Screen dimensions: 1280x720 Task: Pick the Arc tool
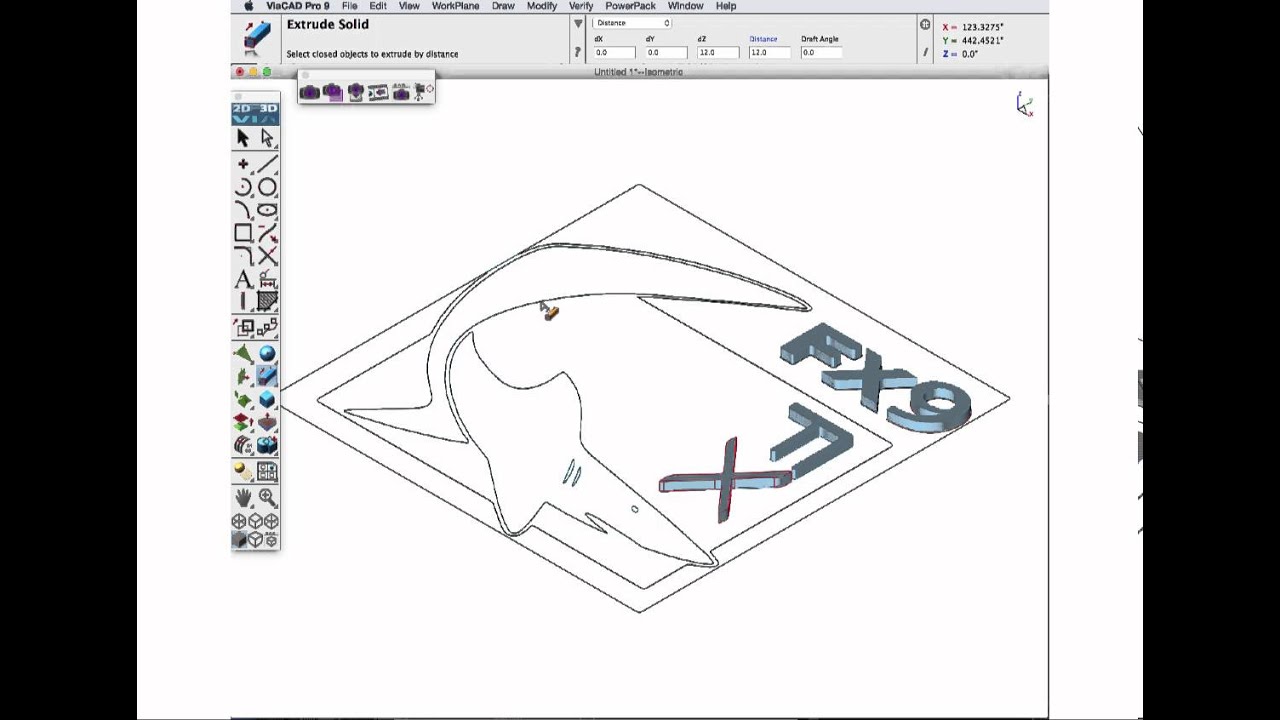point(243,187)
